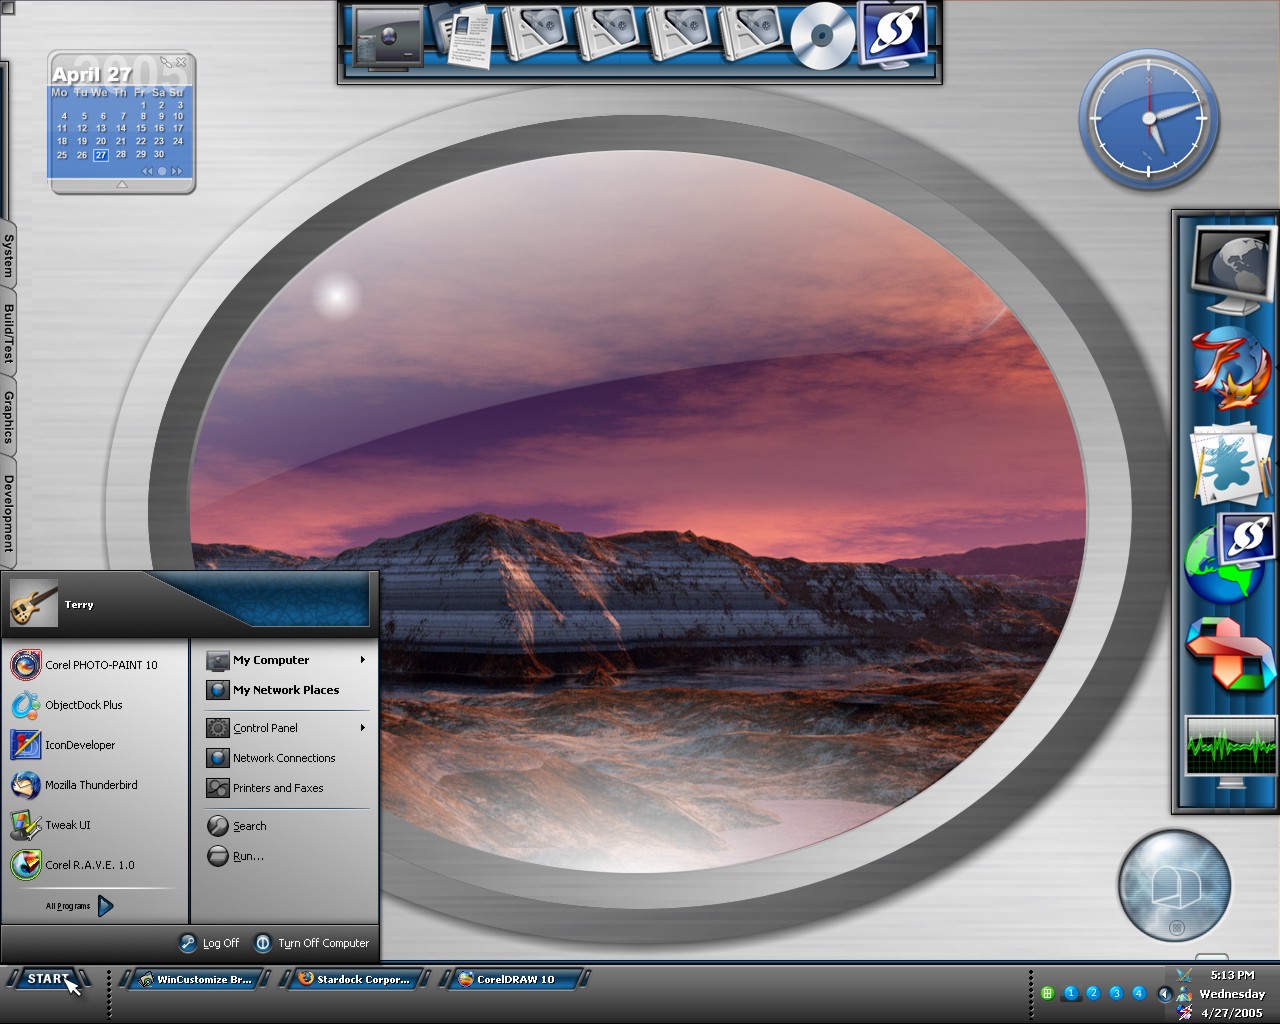Launch the colorful 3D block icon in side dock

(x=1231, y=655)
